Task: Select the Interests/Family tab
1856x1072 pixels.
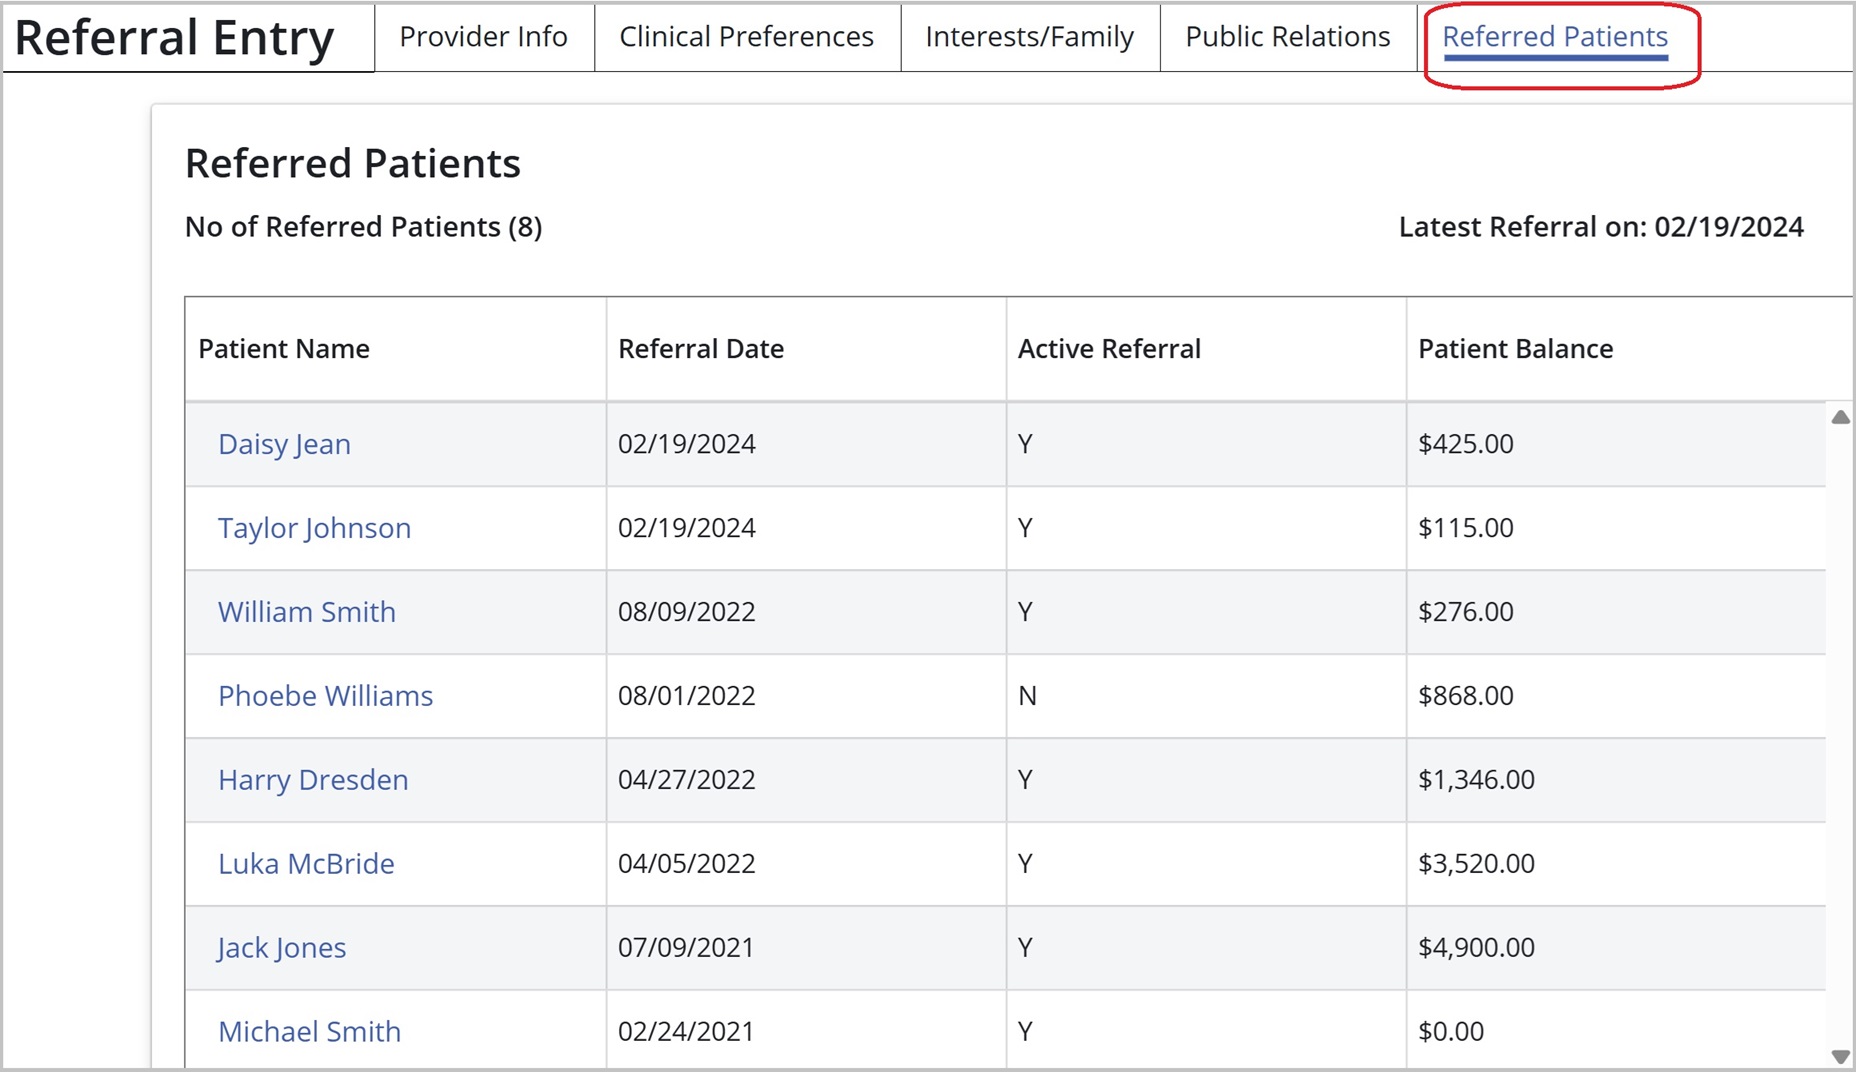Action: pos(1029,37)
